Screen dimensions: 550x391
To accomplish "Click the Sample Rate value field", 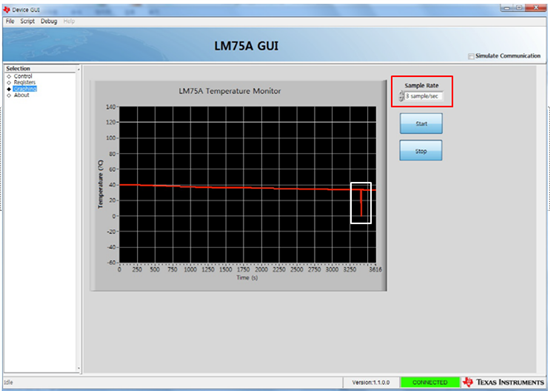I will pos(424,96).
